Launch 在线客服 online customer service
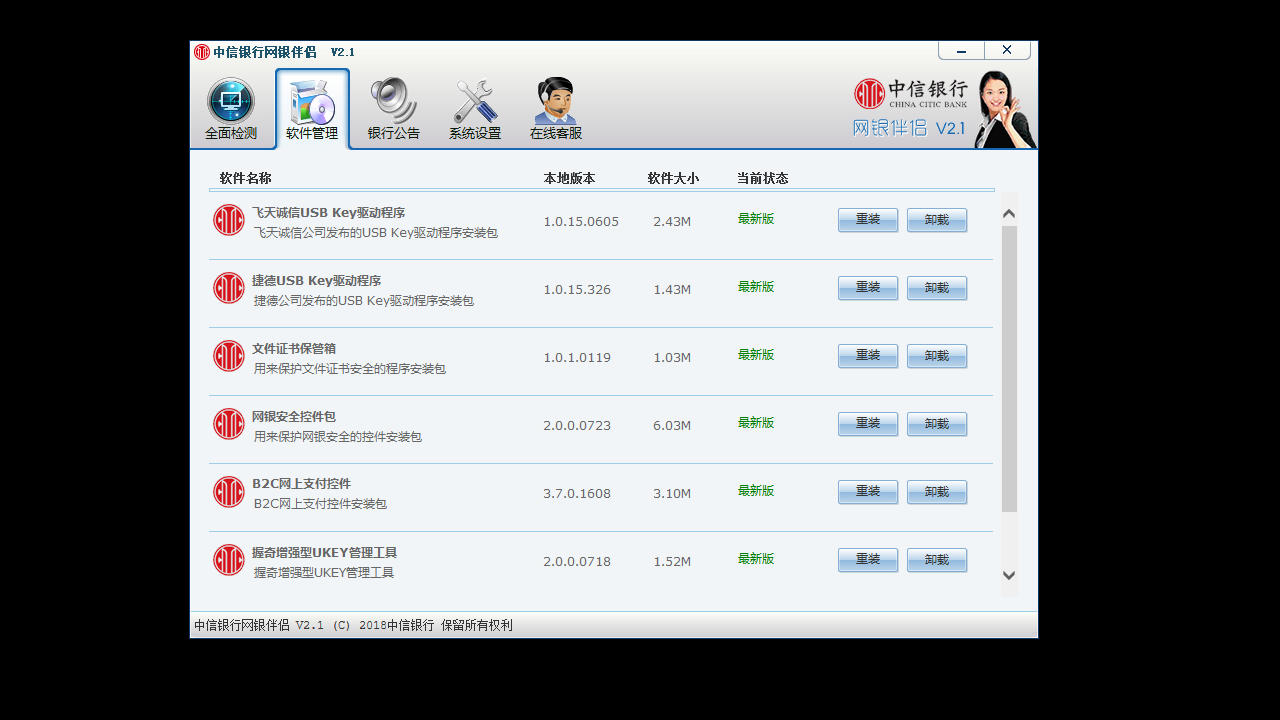The width and height of the screenshot is (1280, 720). (x=554, y=105)
